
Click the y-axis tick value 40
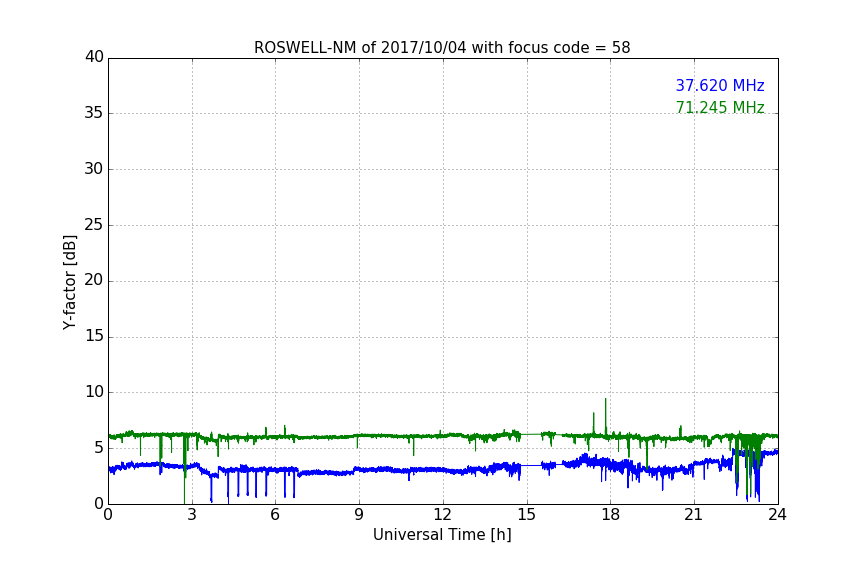click(x=94, y=57)
